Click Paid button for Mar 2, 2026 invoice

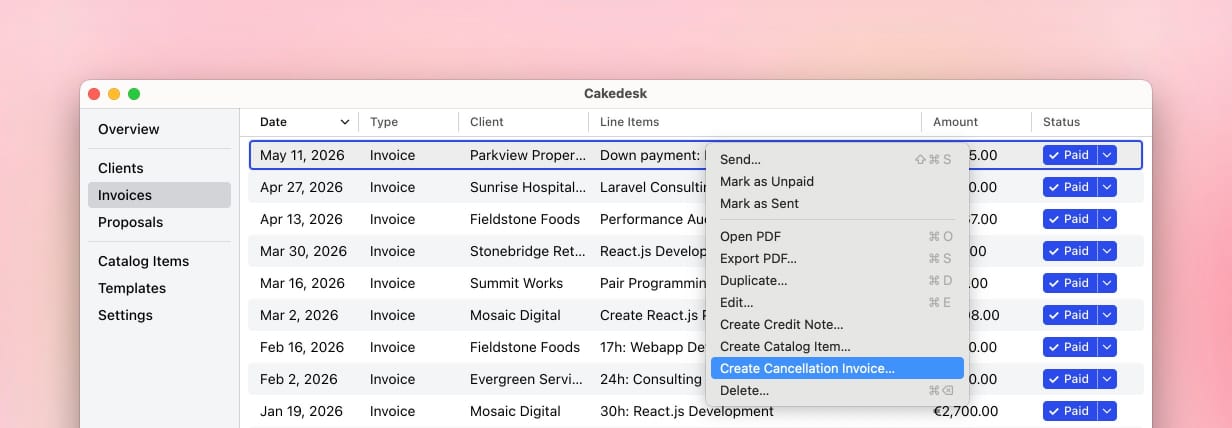1069,315
